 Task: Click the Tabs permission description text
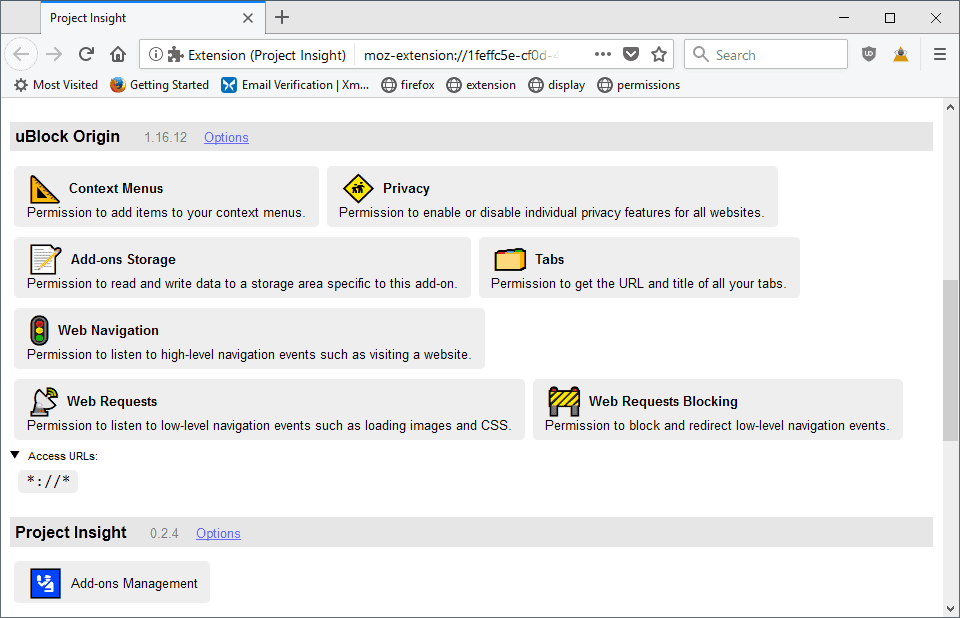tap(639, 284)
